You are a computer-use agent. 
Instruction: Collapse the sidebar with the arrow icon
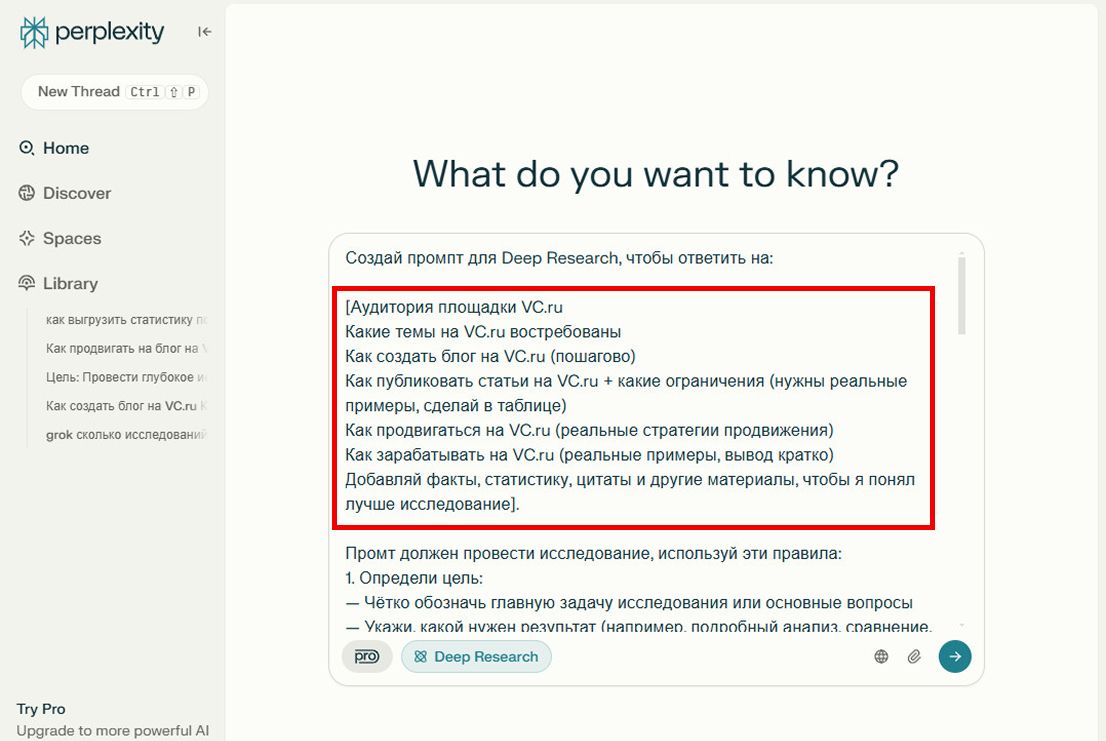[x=203, y=31]
